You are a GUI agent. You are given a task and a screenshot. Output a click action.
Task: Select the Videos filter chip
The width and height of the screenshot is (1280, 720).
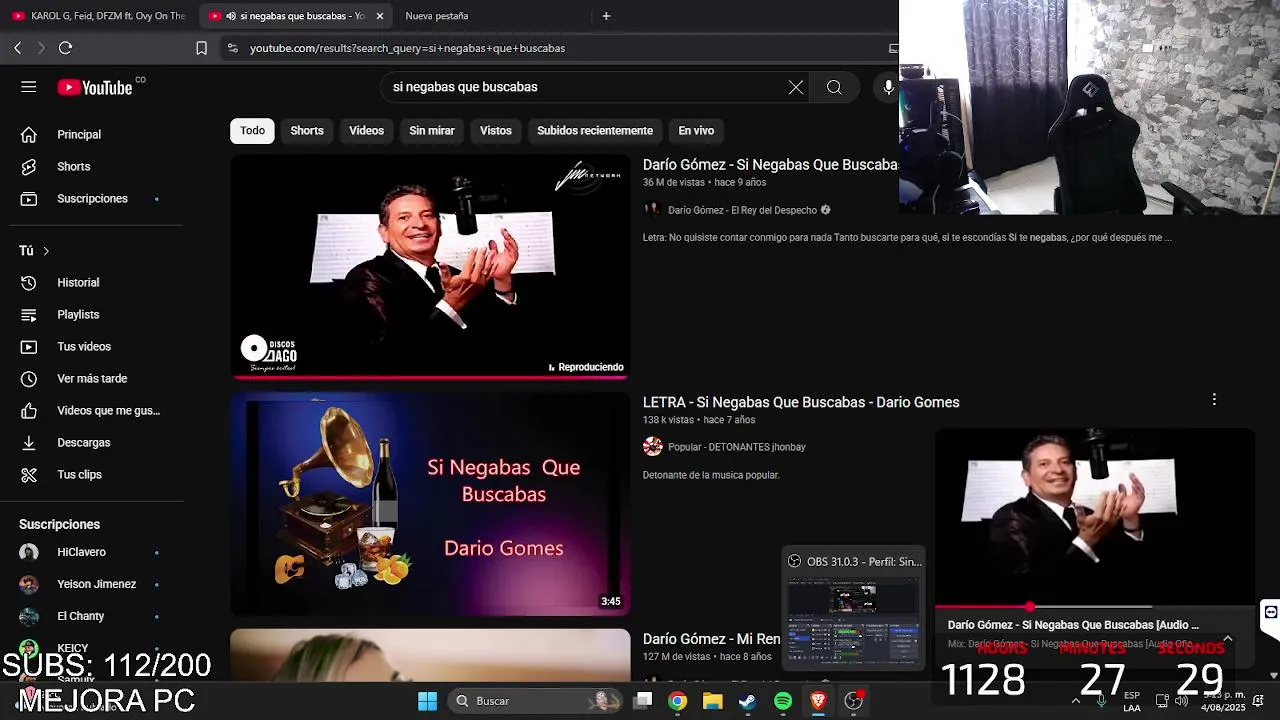(x=366, y=131)
